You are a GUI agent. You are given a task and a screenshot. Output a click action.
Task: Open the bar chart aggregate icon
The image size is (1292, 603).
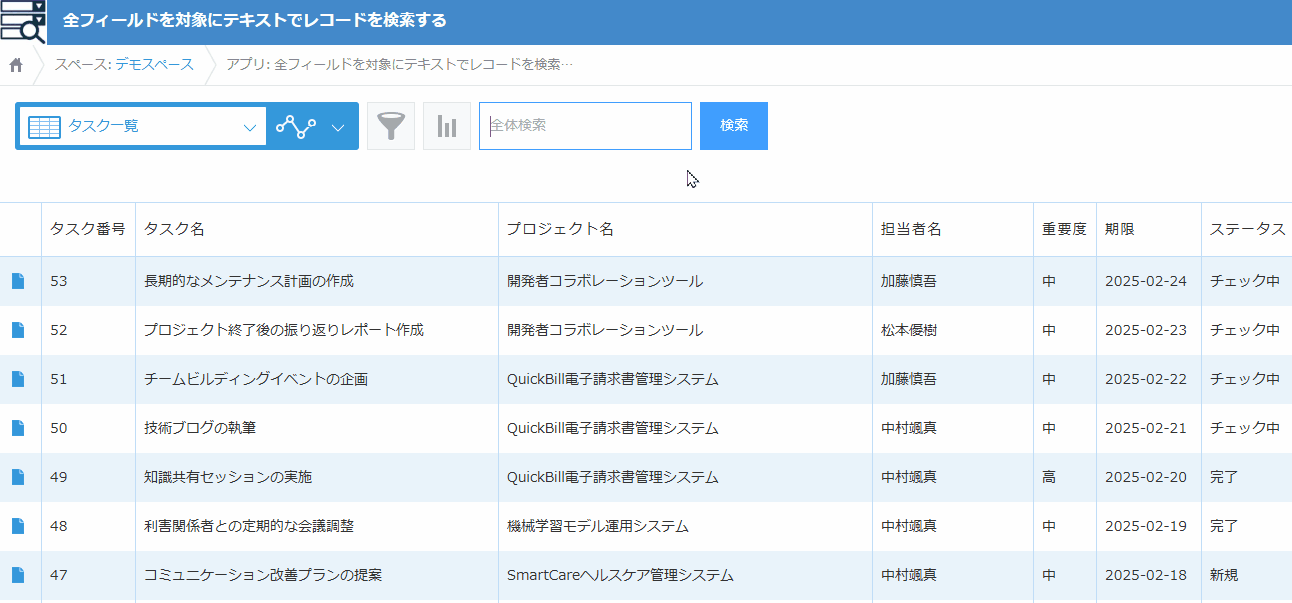click(447, 126)
